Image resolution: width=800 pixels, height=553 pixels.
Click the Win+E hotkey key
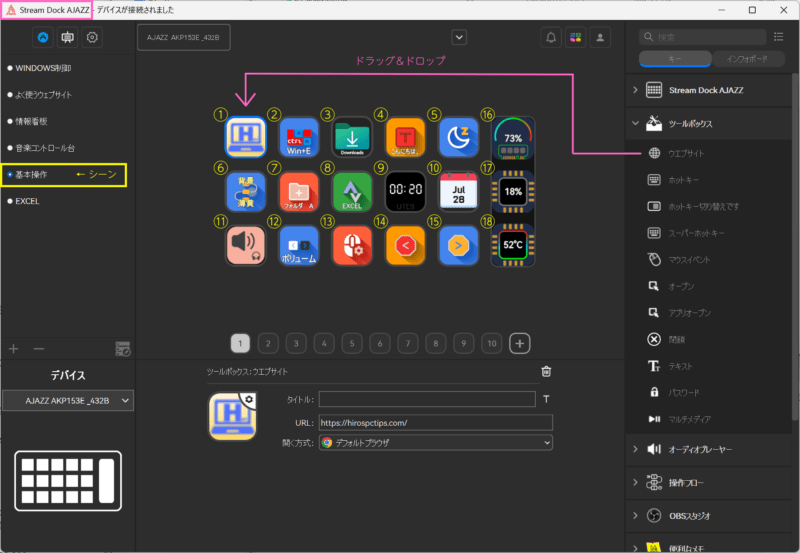[x=299, y=137]
